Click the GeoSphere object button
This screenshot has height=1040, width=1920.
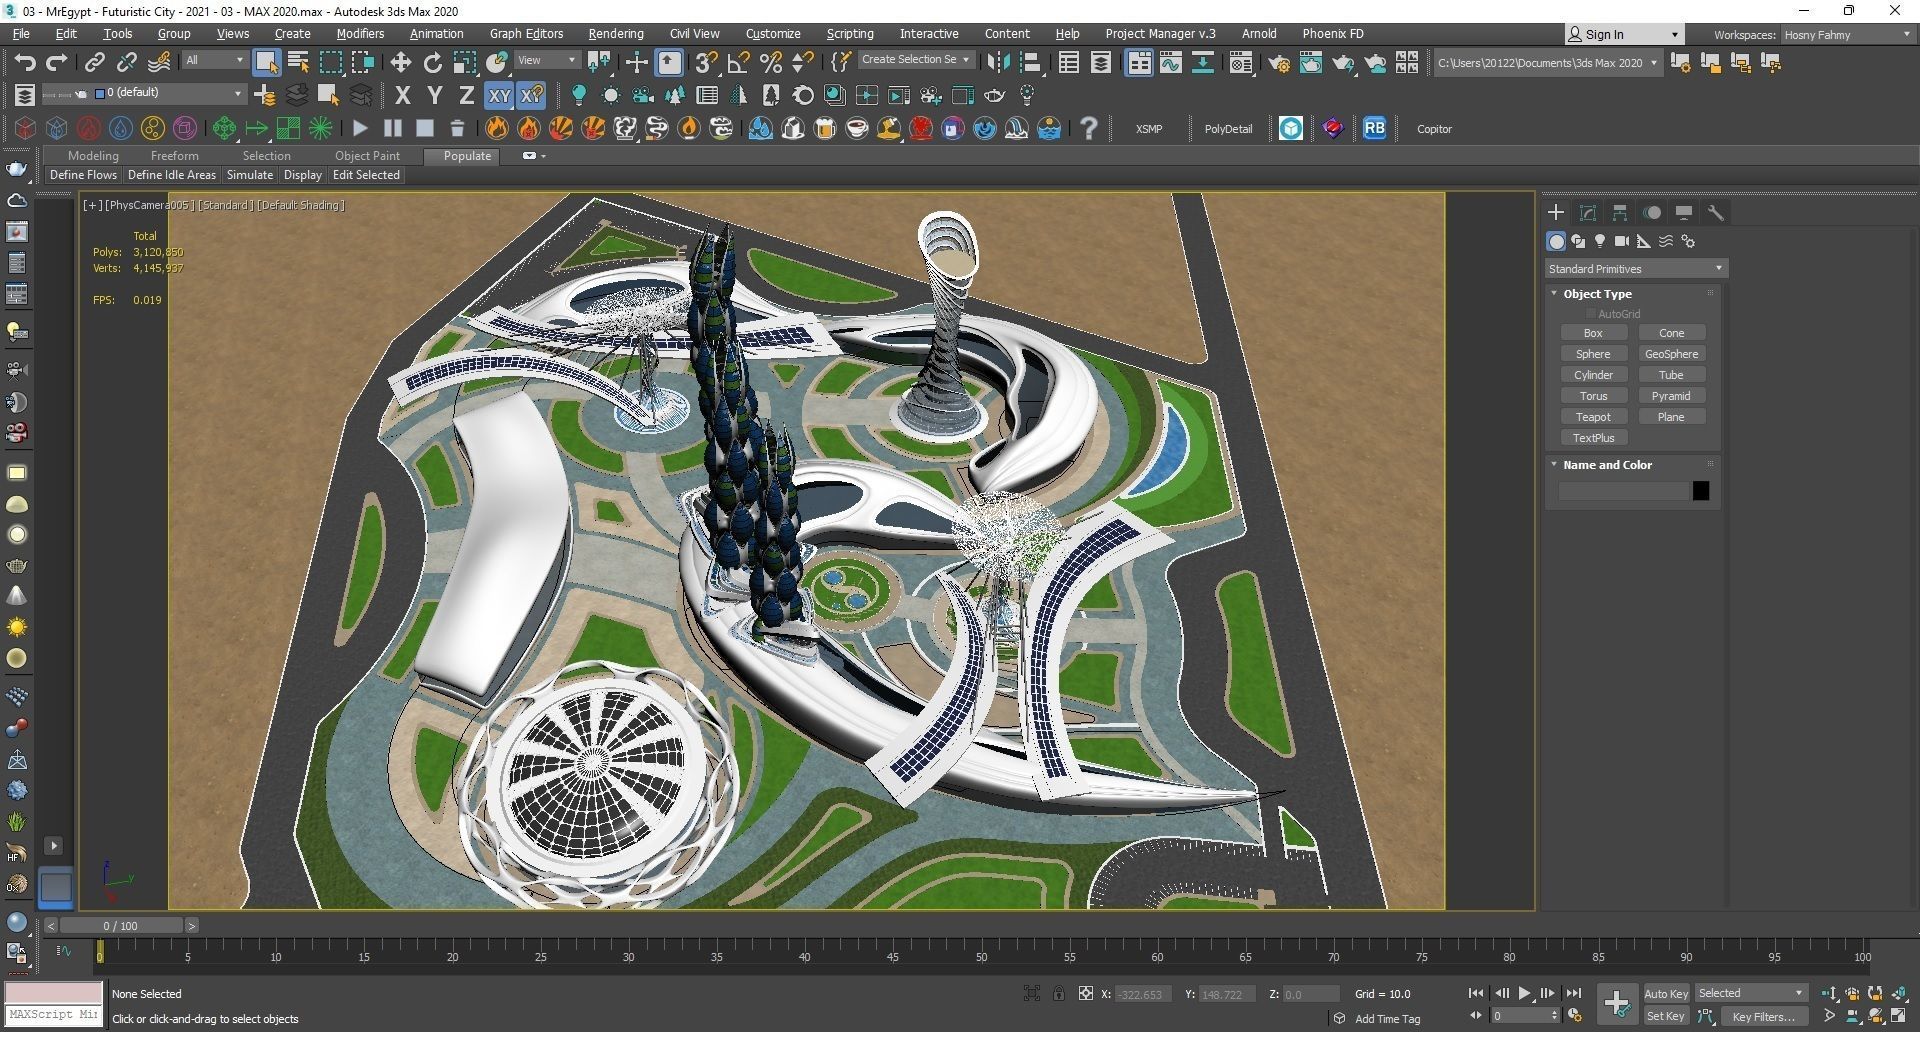point(1671,354)
